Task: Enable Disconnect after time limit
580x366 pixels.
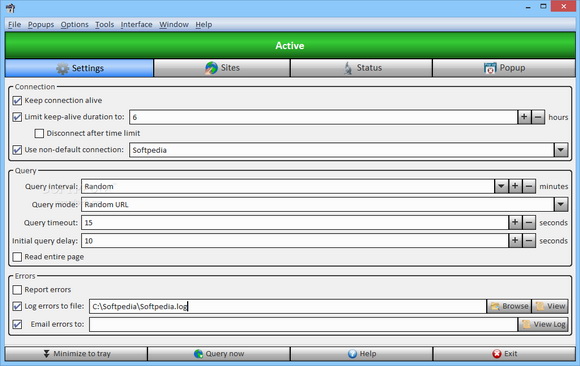Action: point(39,133)
